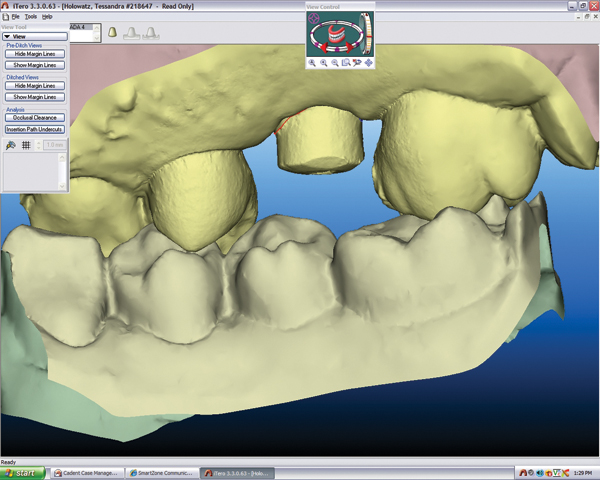The image size is (600, 480).
Task: Click the reset view icon with red flag
Action: click(x=357, y=62)
